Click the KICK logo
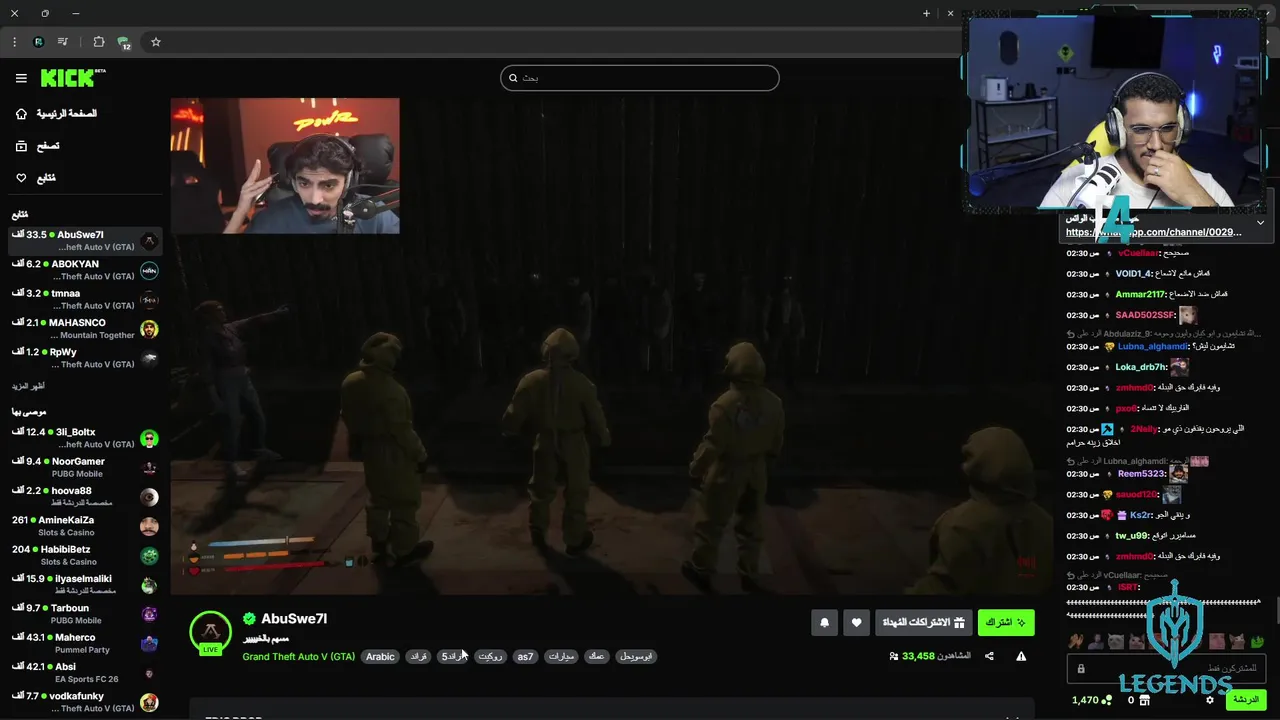1280x720 pixels. coord(72,78)
